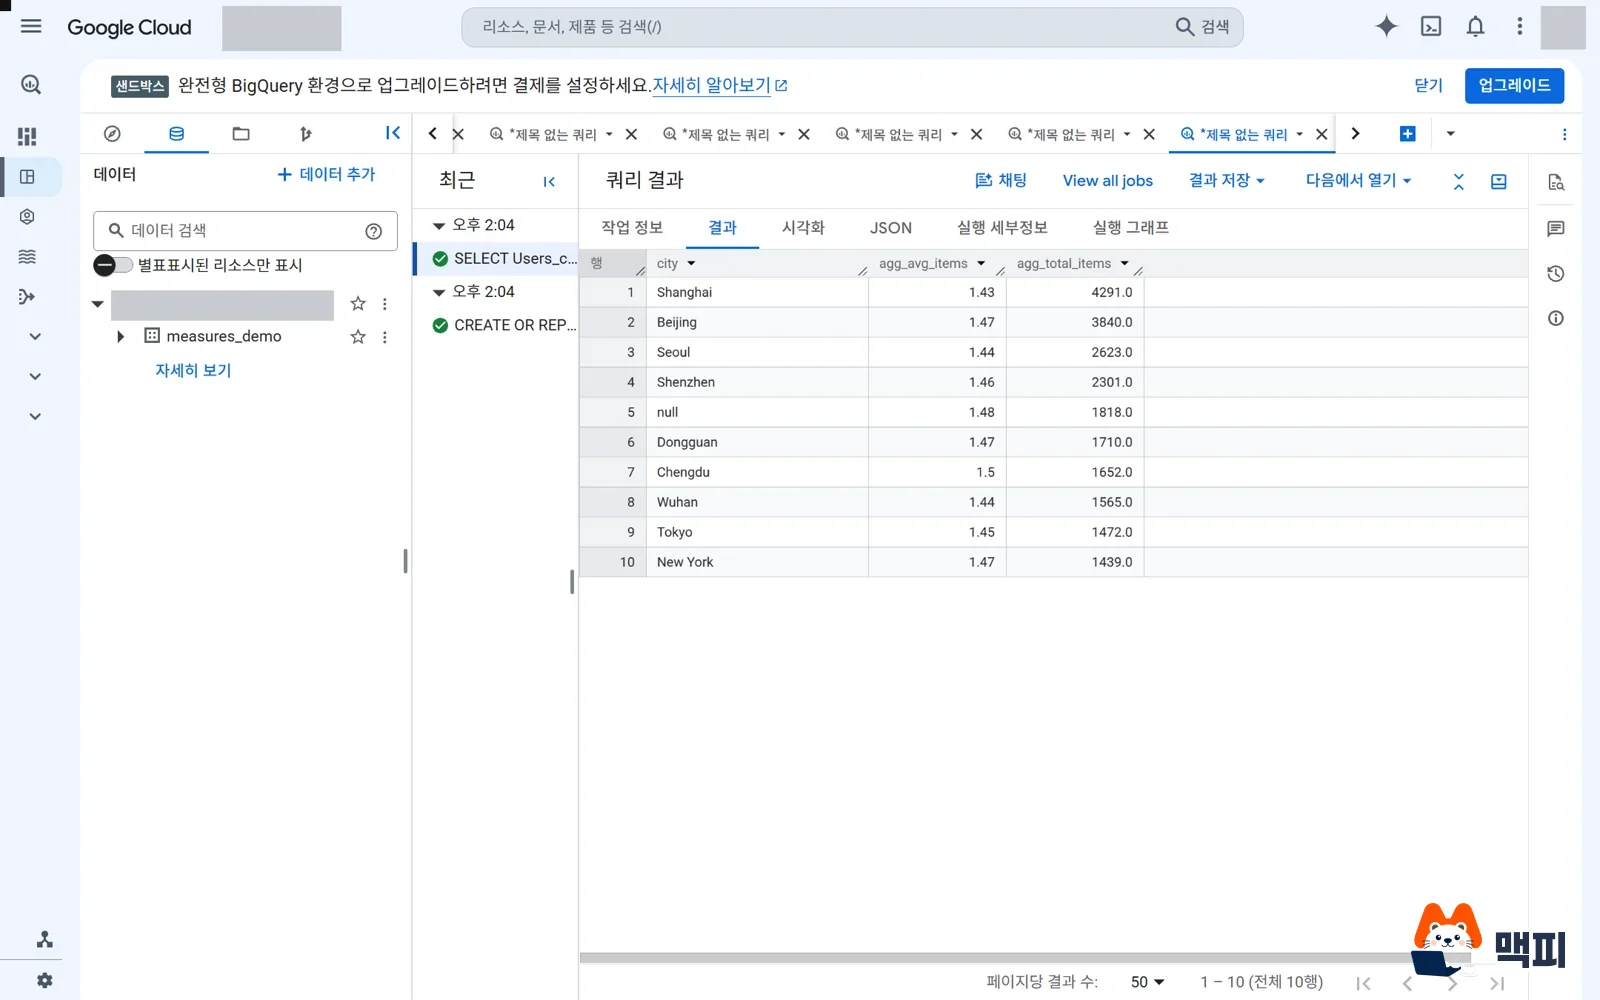Collapse the second 오후 2:04 history group
Screen dimensions: 1600x1000
[438, 292]
